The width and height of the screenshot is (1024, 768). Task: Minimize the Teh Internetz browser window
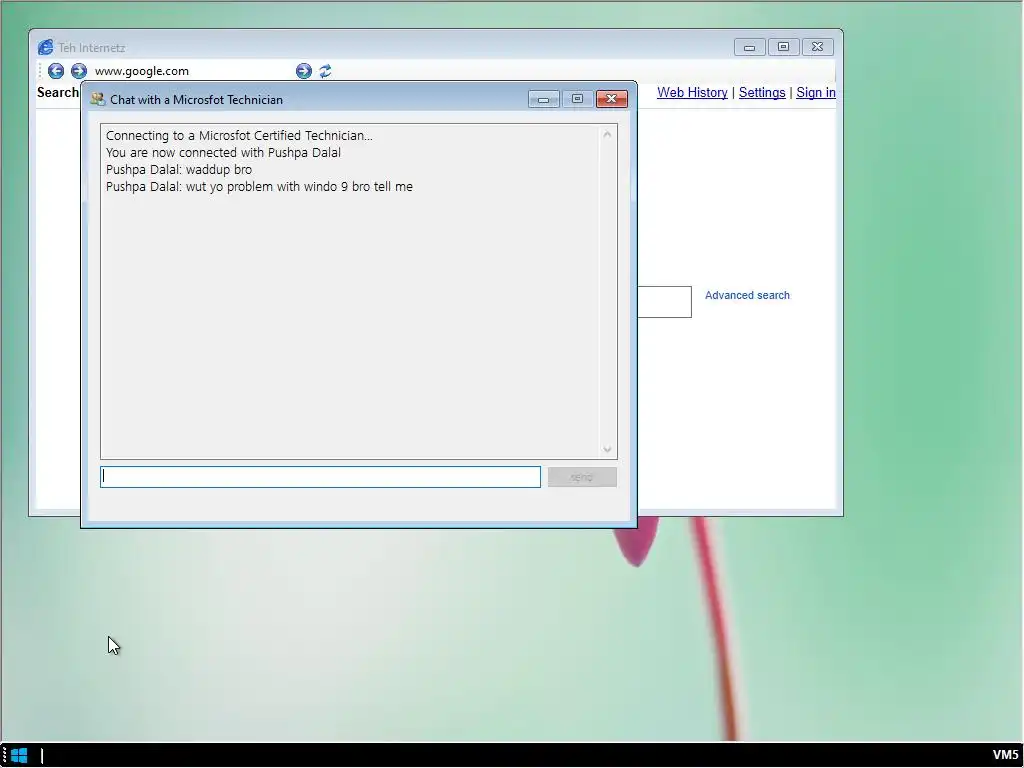[750, 47]
